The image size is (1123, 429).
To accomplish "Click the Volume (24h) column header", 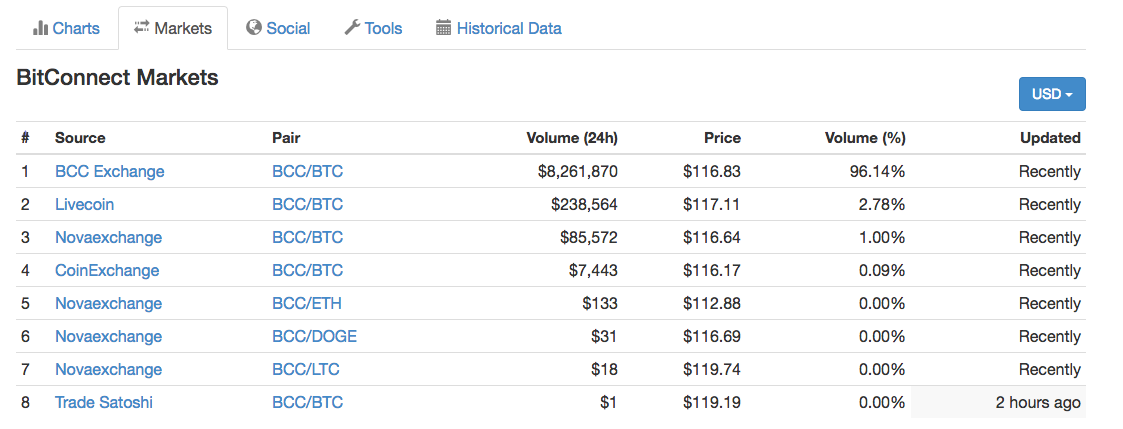I will 572,138.
